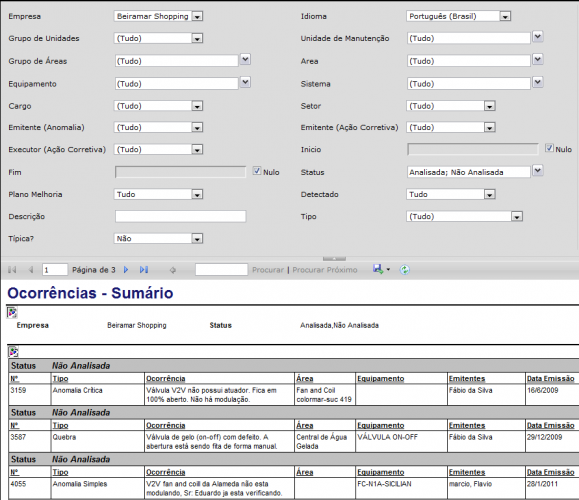Click the export save disk icon
579x500 pixels.
(x=377, y=269)
